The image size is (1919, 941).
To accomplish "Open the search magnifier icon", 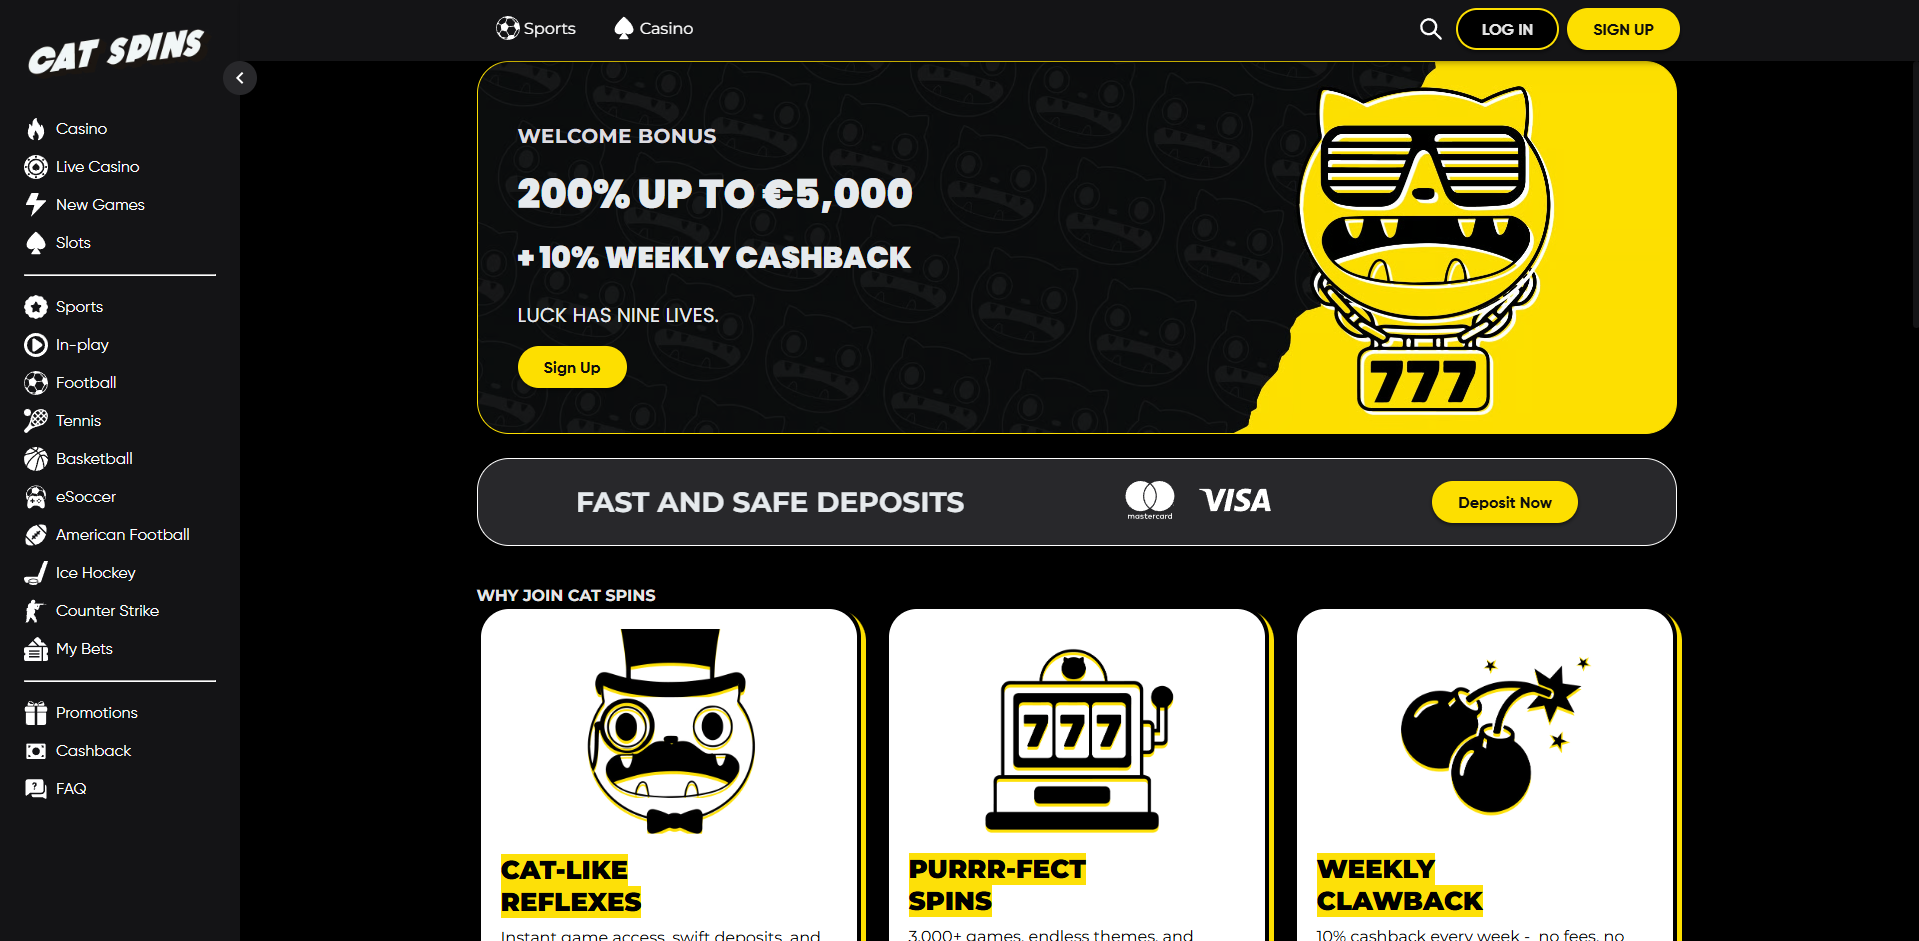I will [1430, 29].
